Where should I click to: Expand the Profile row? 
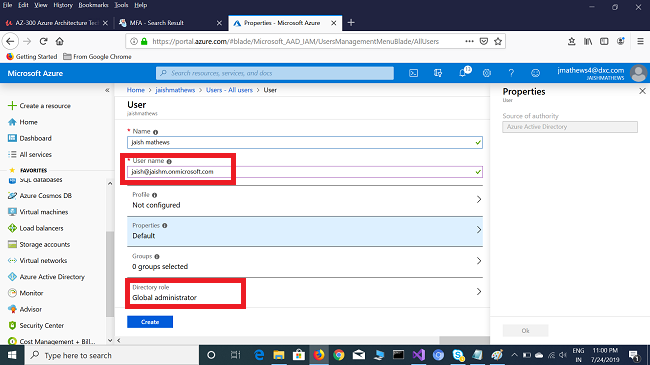305,200
